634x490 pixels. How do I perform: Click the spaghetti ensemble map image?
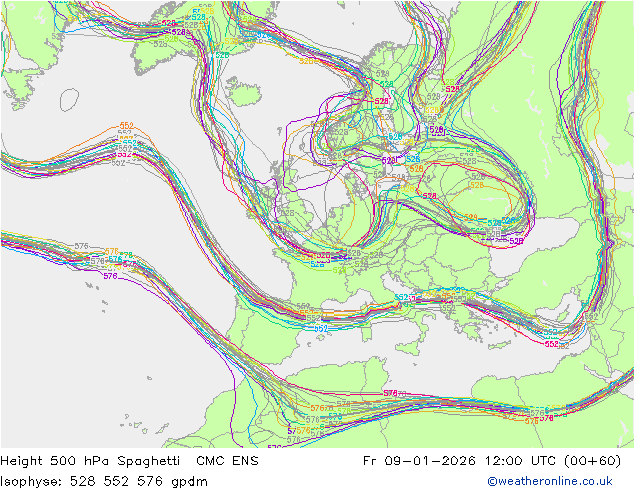[x=317, y=224]
